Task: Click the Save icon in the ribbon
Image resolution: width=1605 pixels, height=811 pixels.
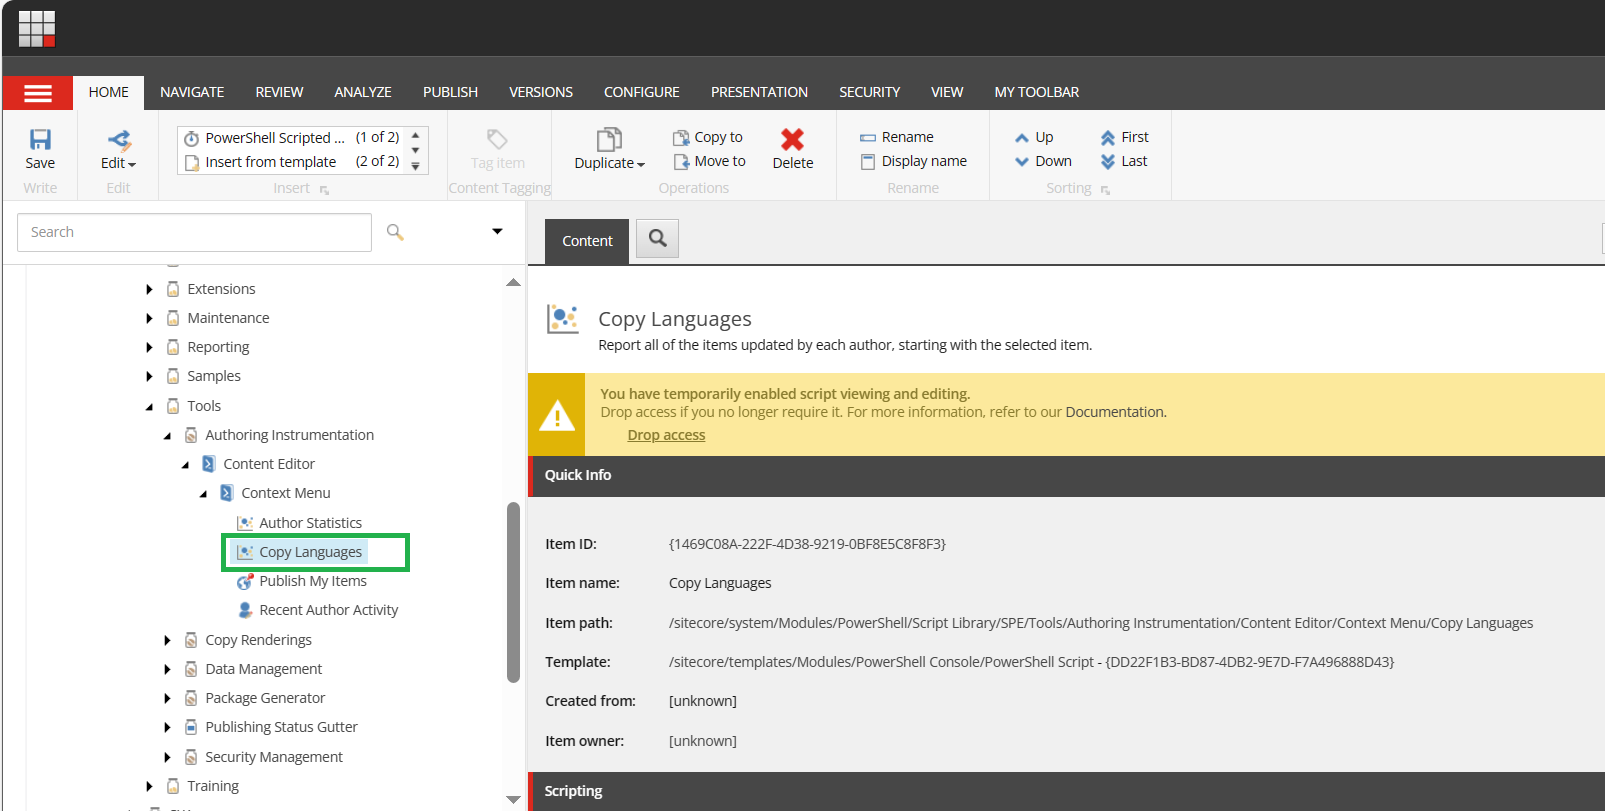Action: [x=40, y=140]
